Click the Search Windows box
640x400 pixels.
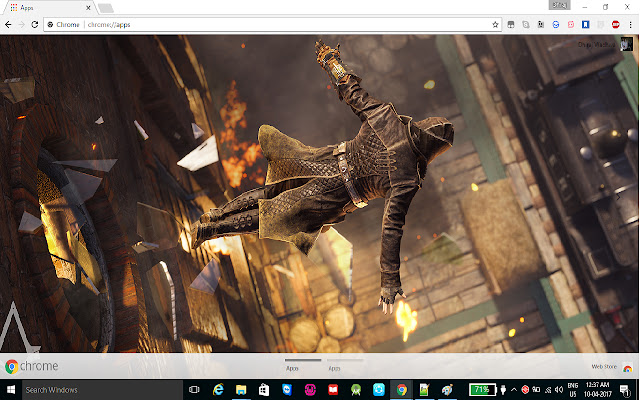click(102, 390)
